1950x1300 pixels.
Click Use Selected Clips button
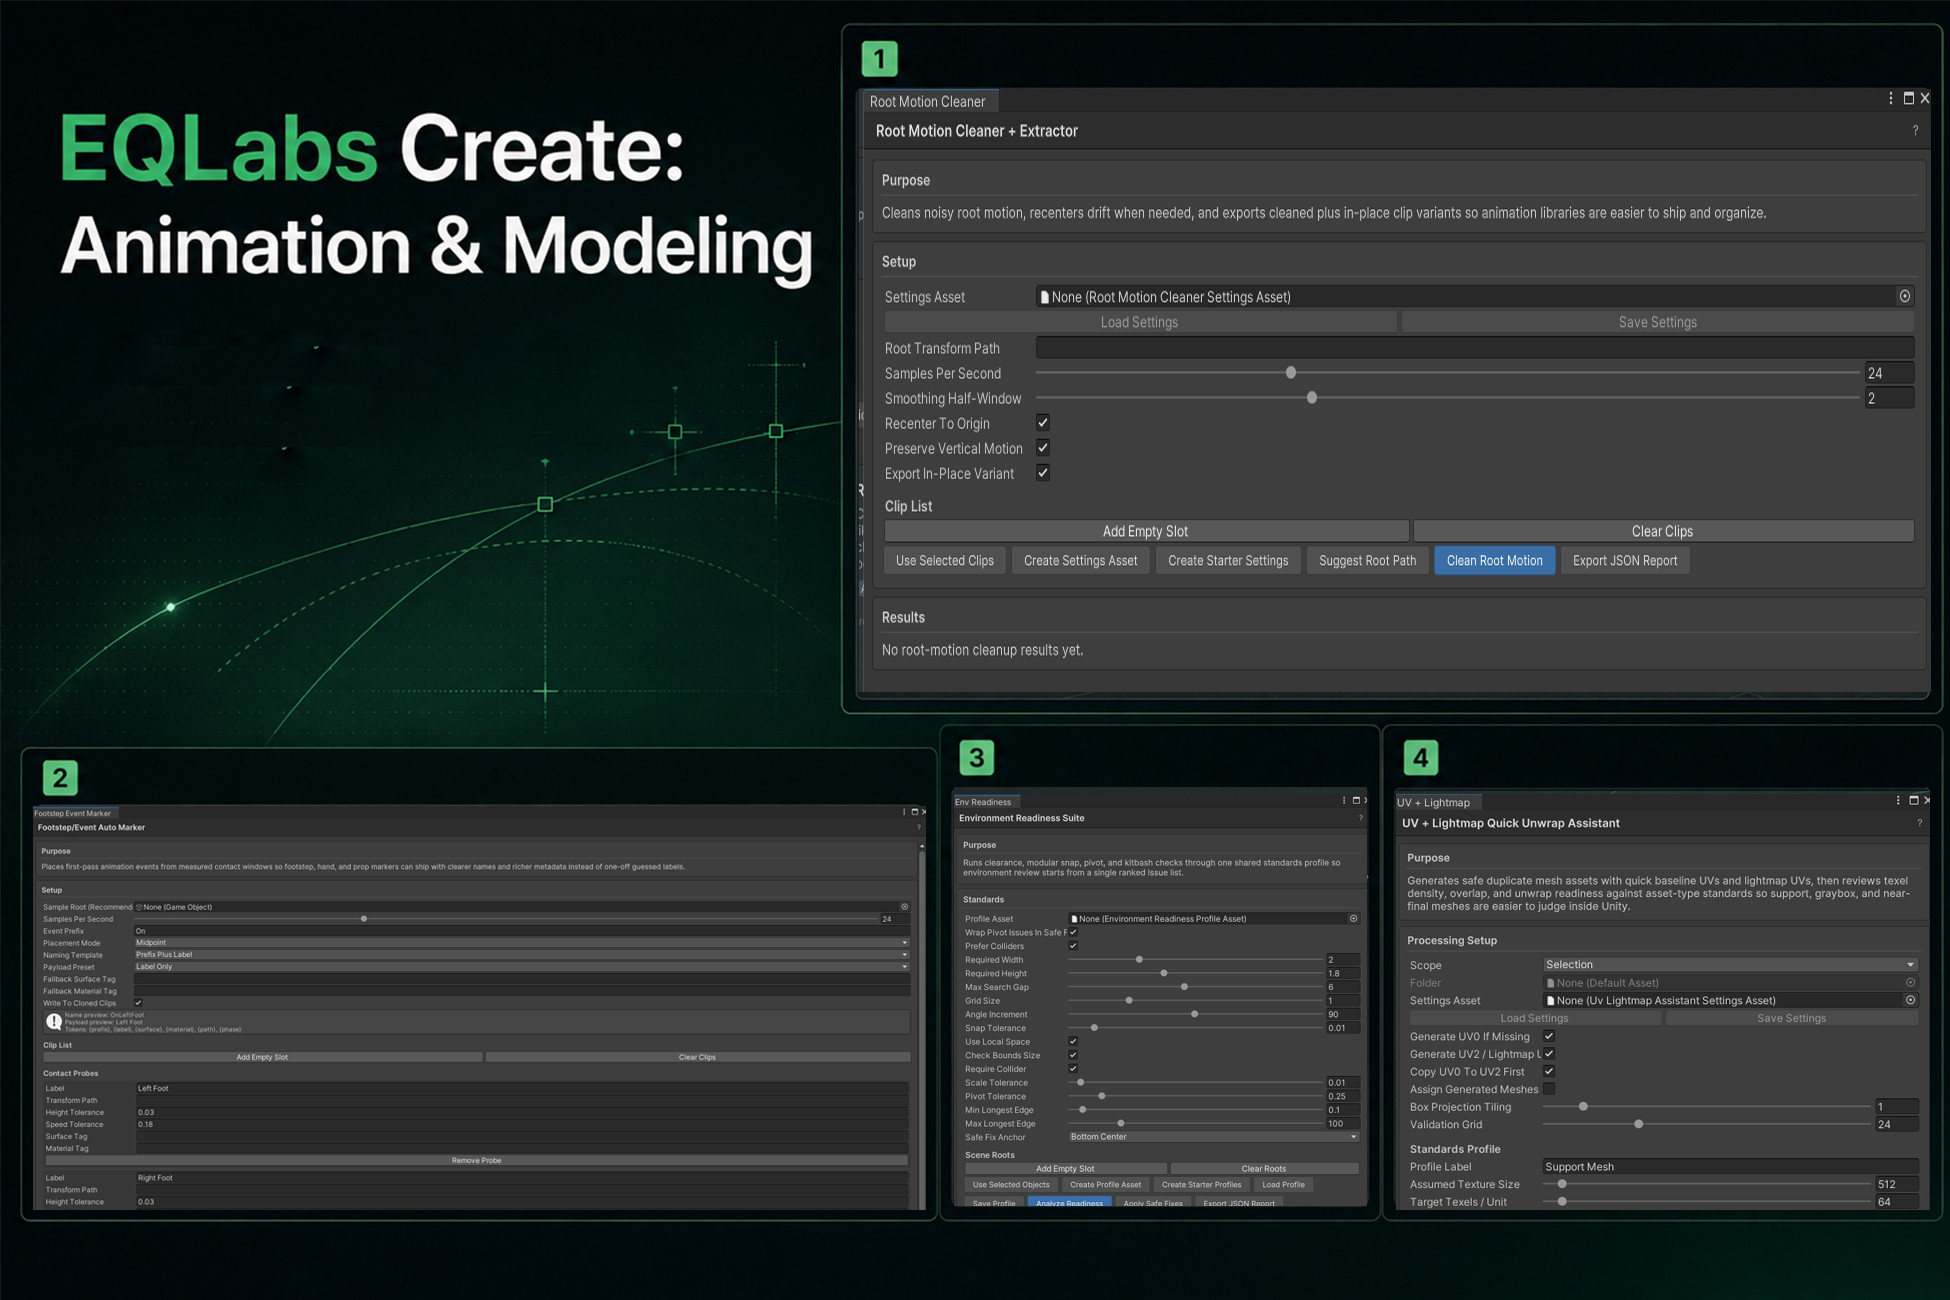(944, 560)
